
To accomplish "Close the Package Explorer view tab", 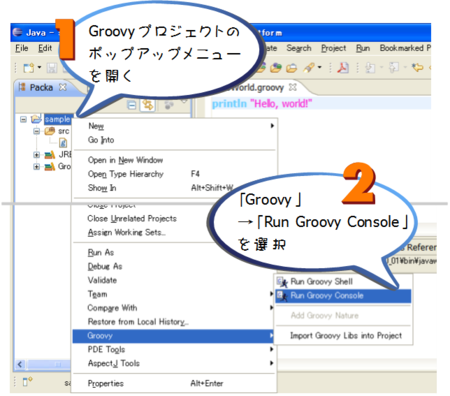I will tap(63, 87).
